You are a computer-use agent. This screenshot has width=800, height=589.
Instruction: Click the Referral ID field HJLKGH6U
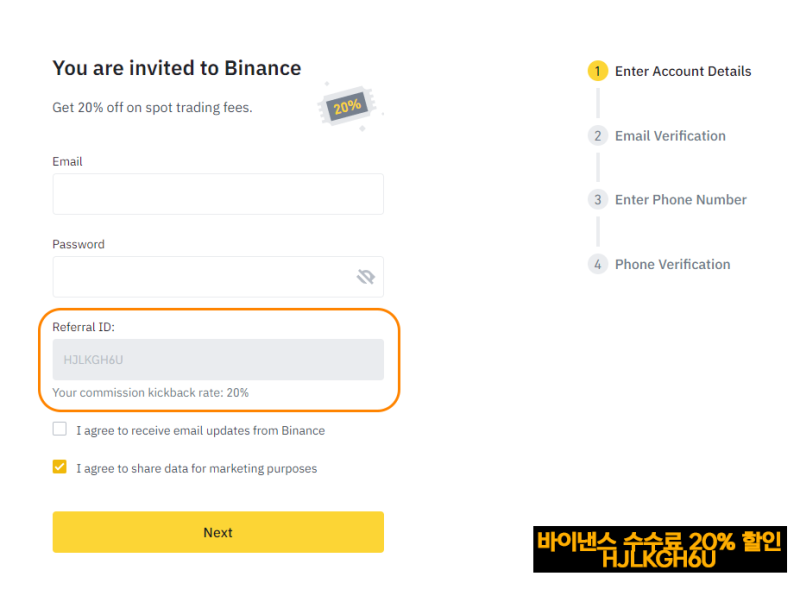[218, 359]
